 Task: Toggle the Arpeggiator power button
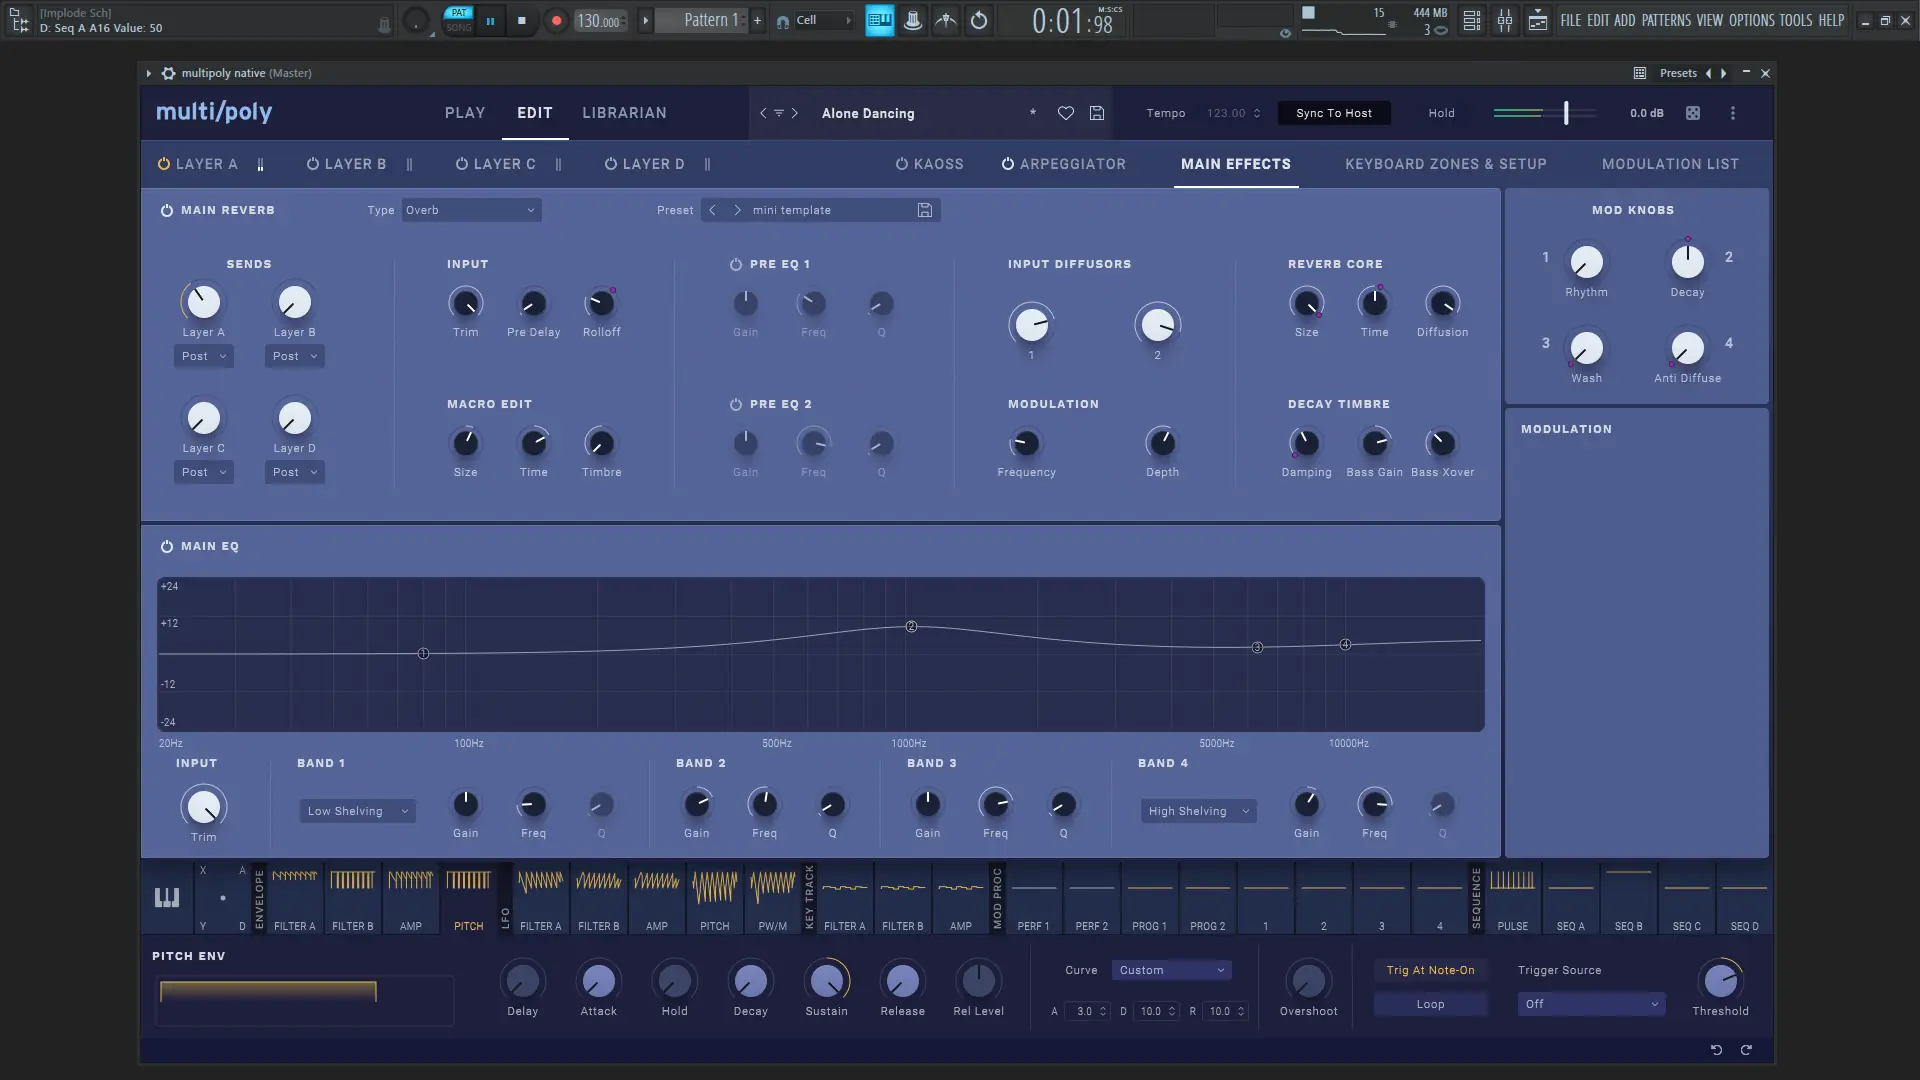tap(1008, 164)
